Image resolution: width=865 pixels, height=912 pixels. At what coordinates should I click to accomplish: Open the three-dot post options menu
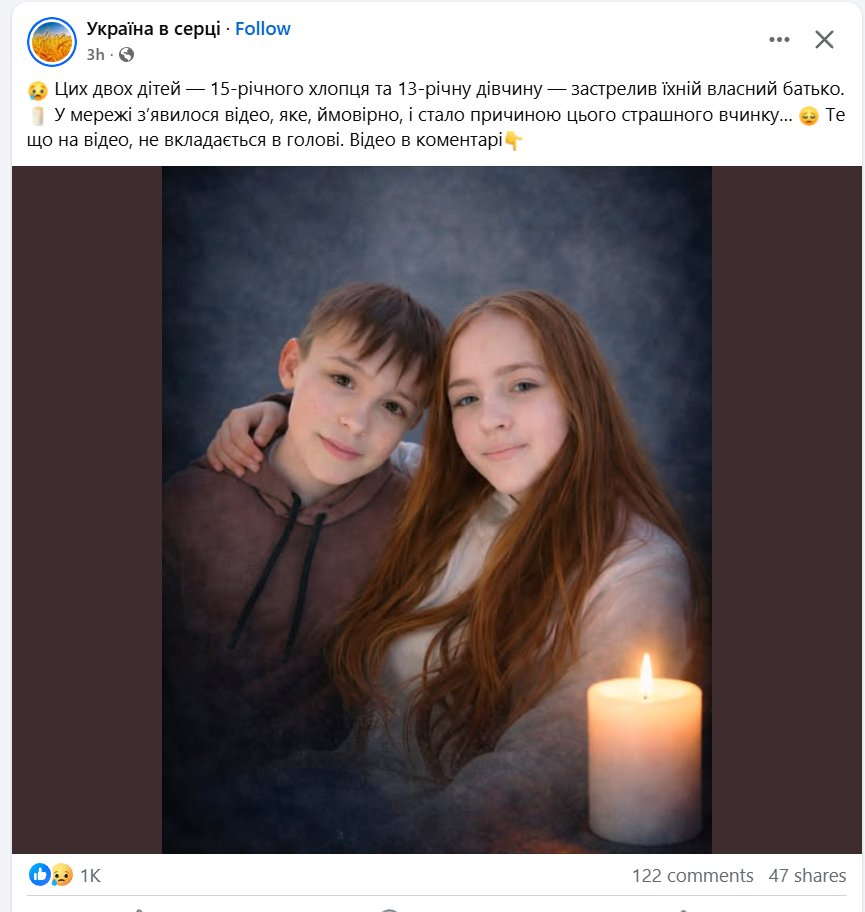click(779, 40)
